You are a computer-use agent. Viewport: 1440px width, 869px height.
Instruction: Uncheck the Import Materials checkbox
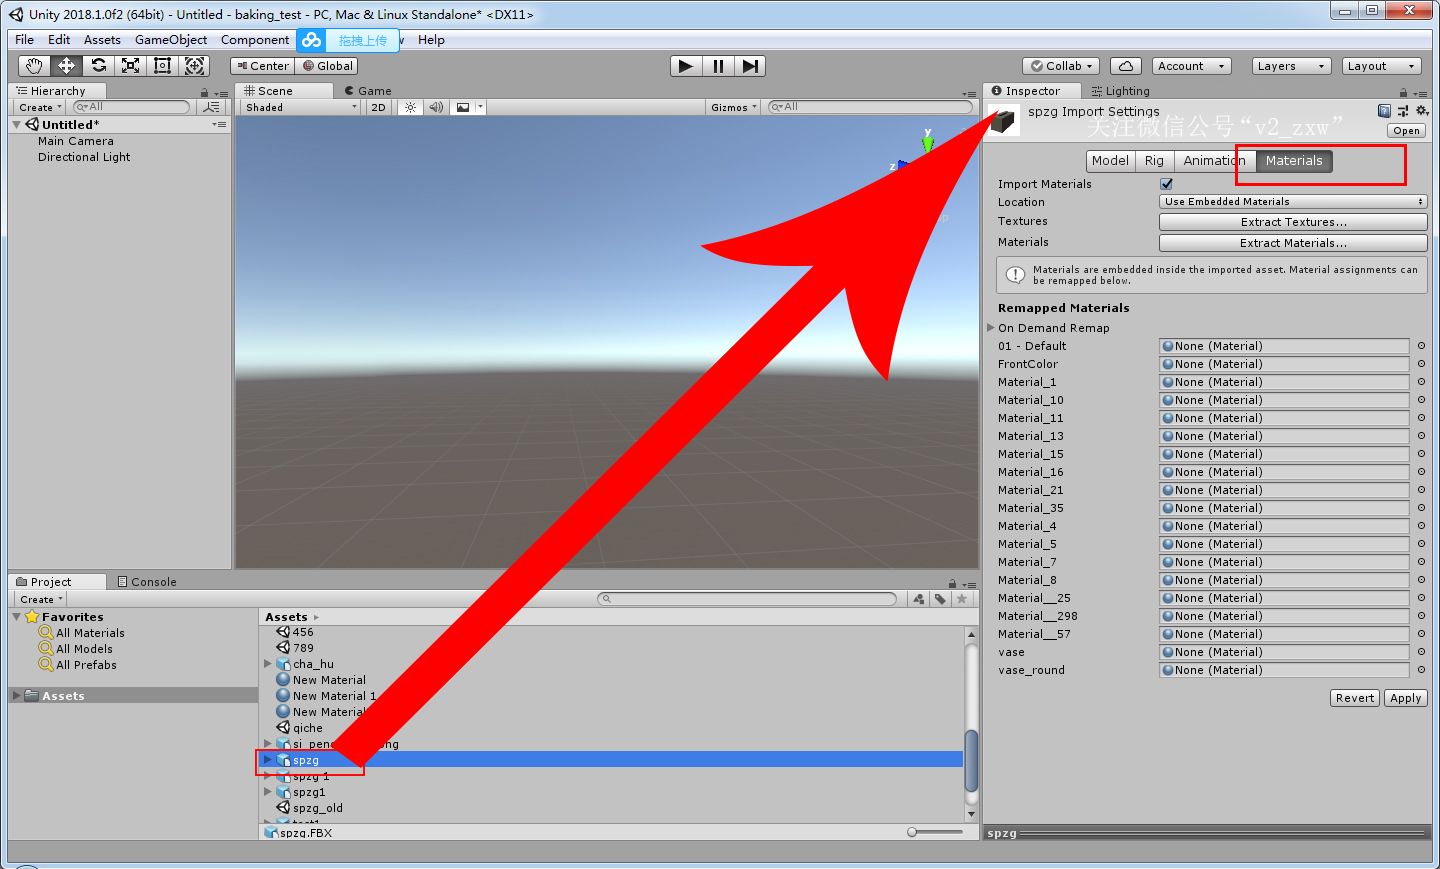coord(1166,184)
